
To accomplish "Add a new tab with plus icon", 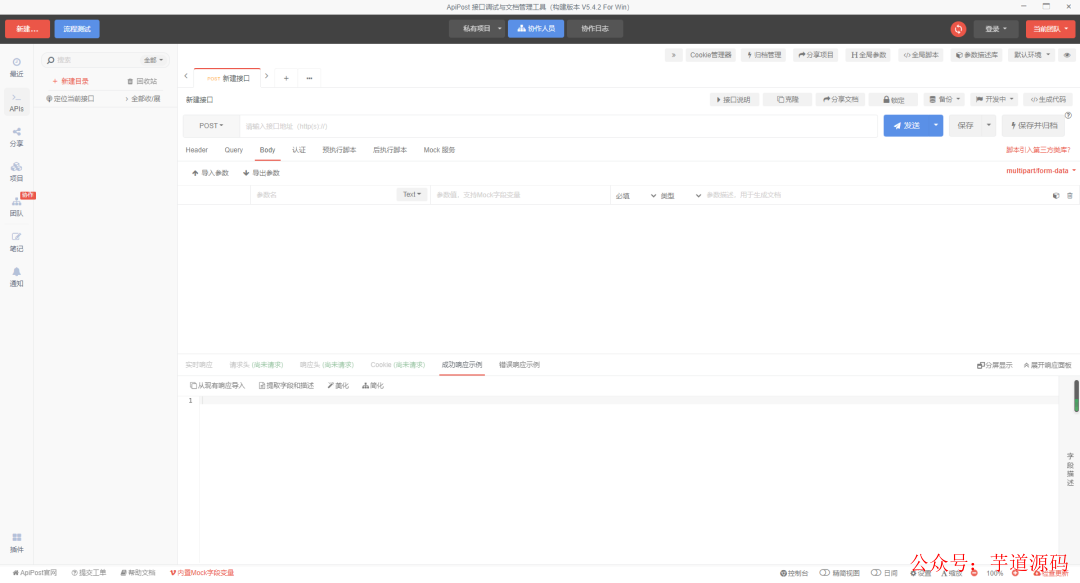I will click(286, 78).
